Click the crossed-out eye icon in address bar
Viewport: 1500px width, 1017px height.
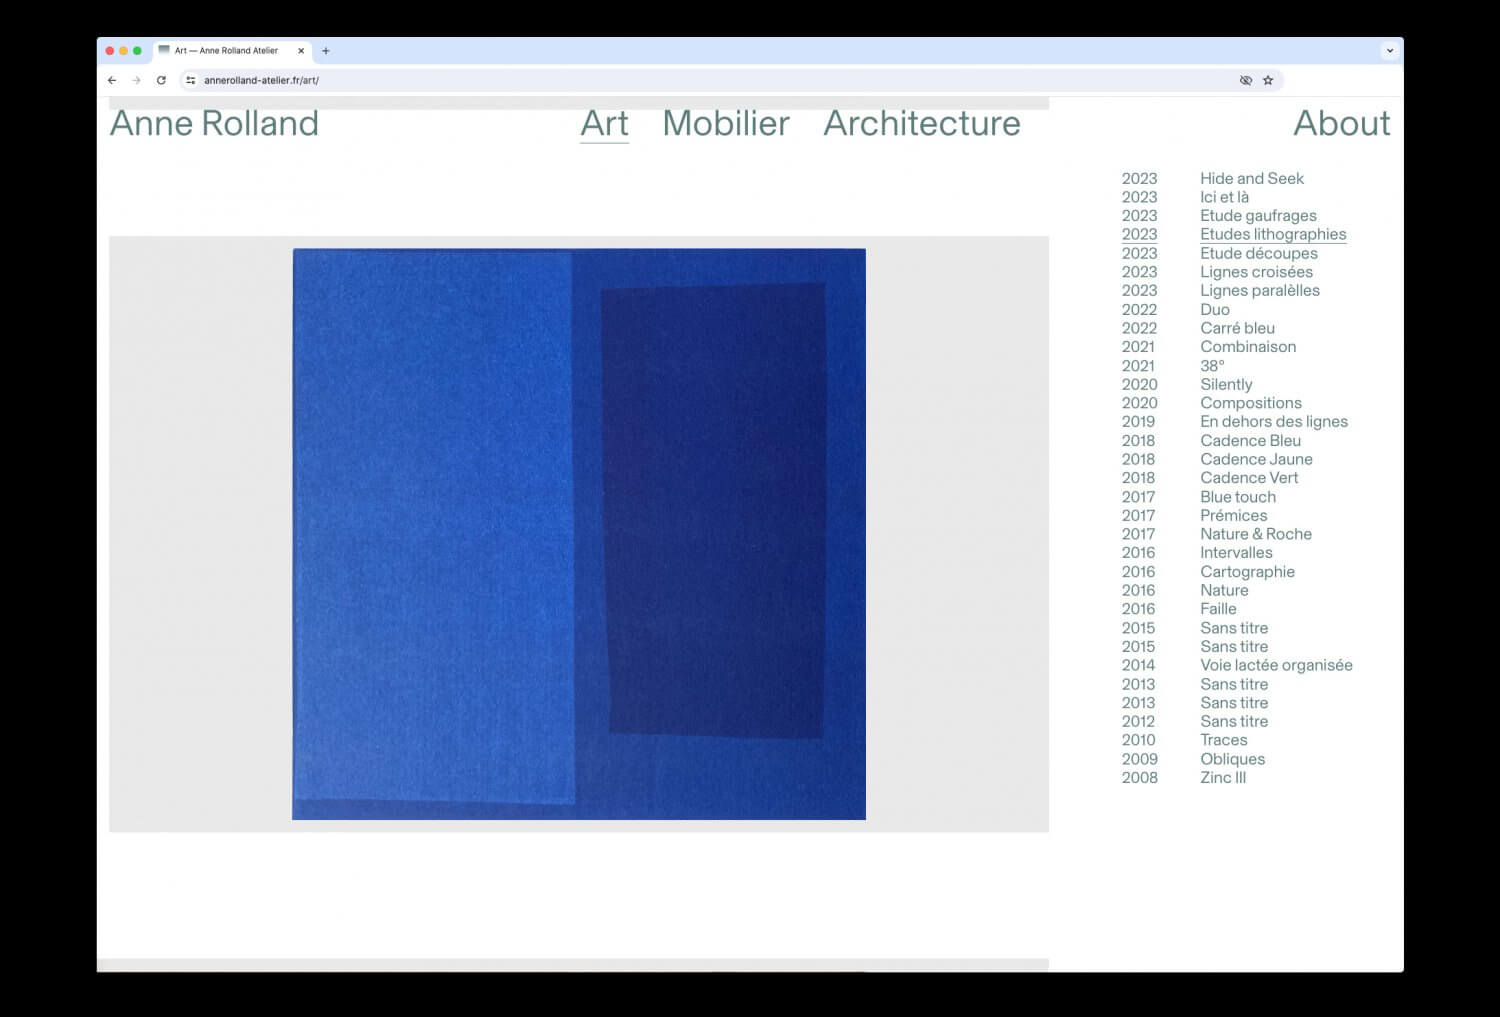(x=1246, y=80)
